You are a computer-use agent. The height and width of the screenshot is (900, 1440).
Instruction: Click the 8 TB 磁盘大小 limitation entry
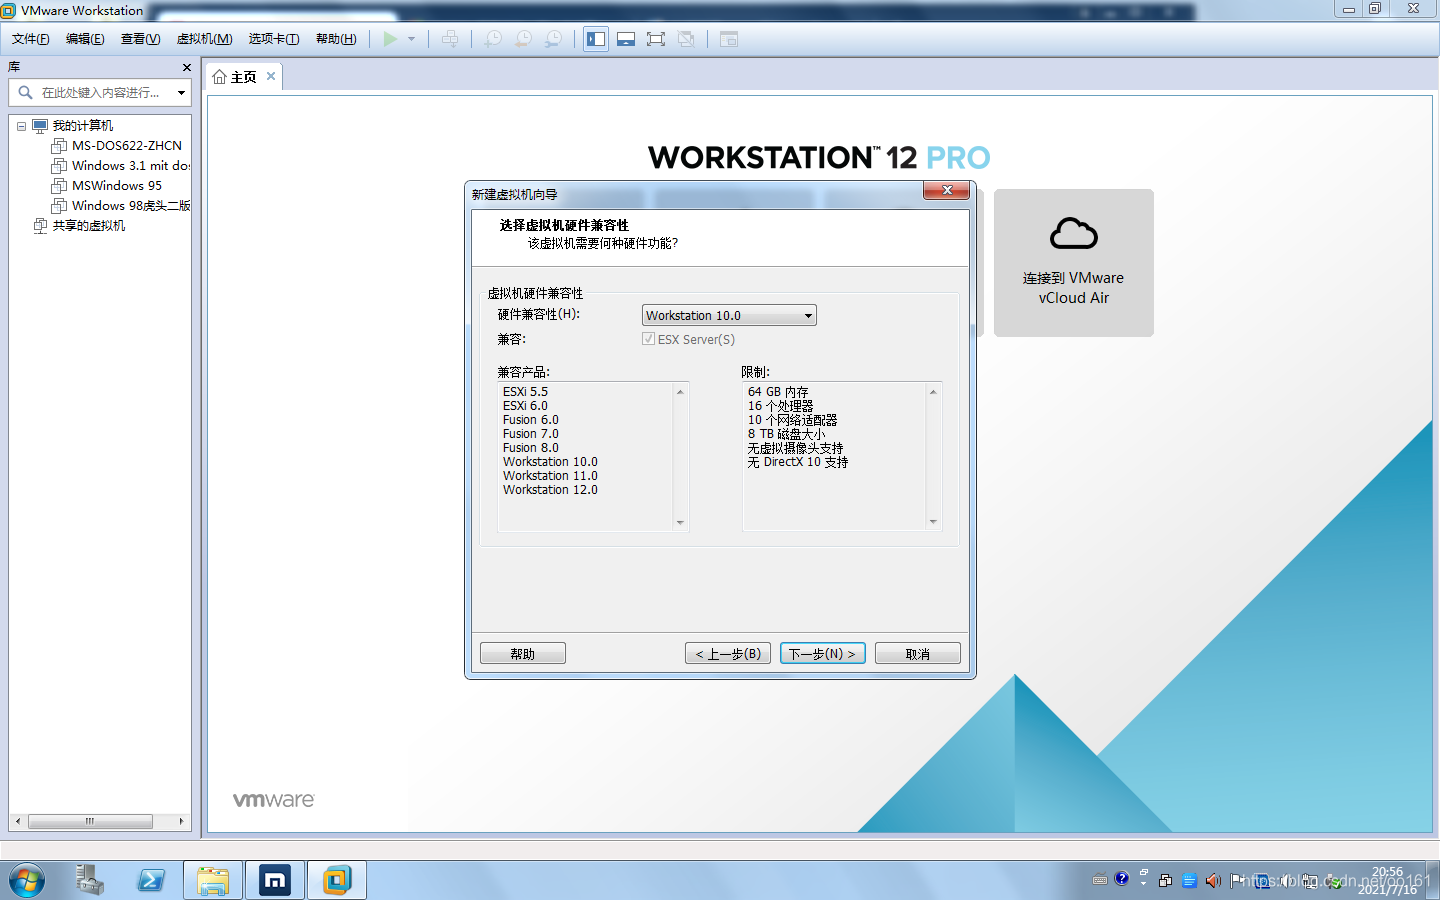pos(787,434)
